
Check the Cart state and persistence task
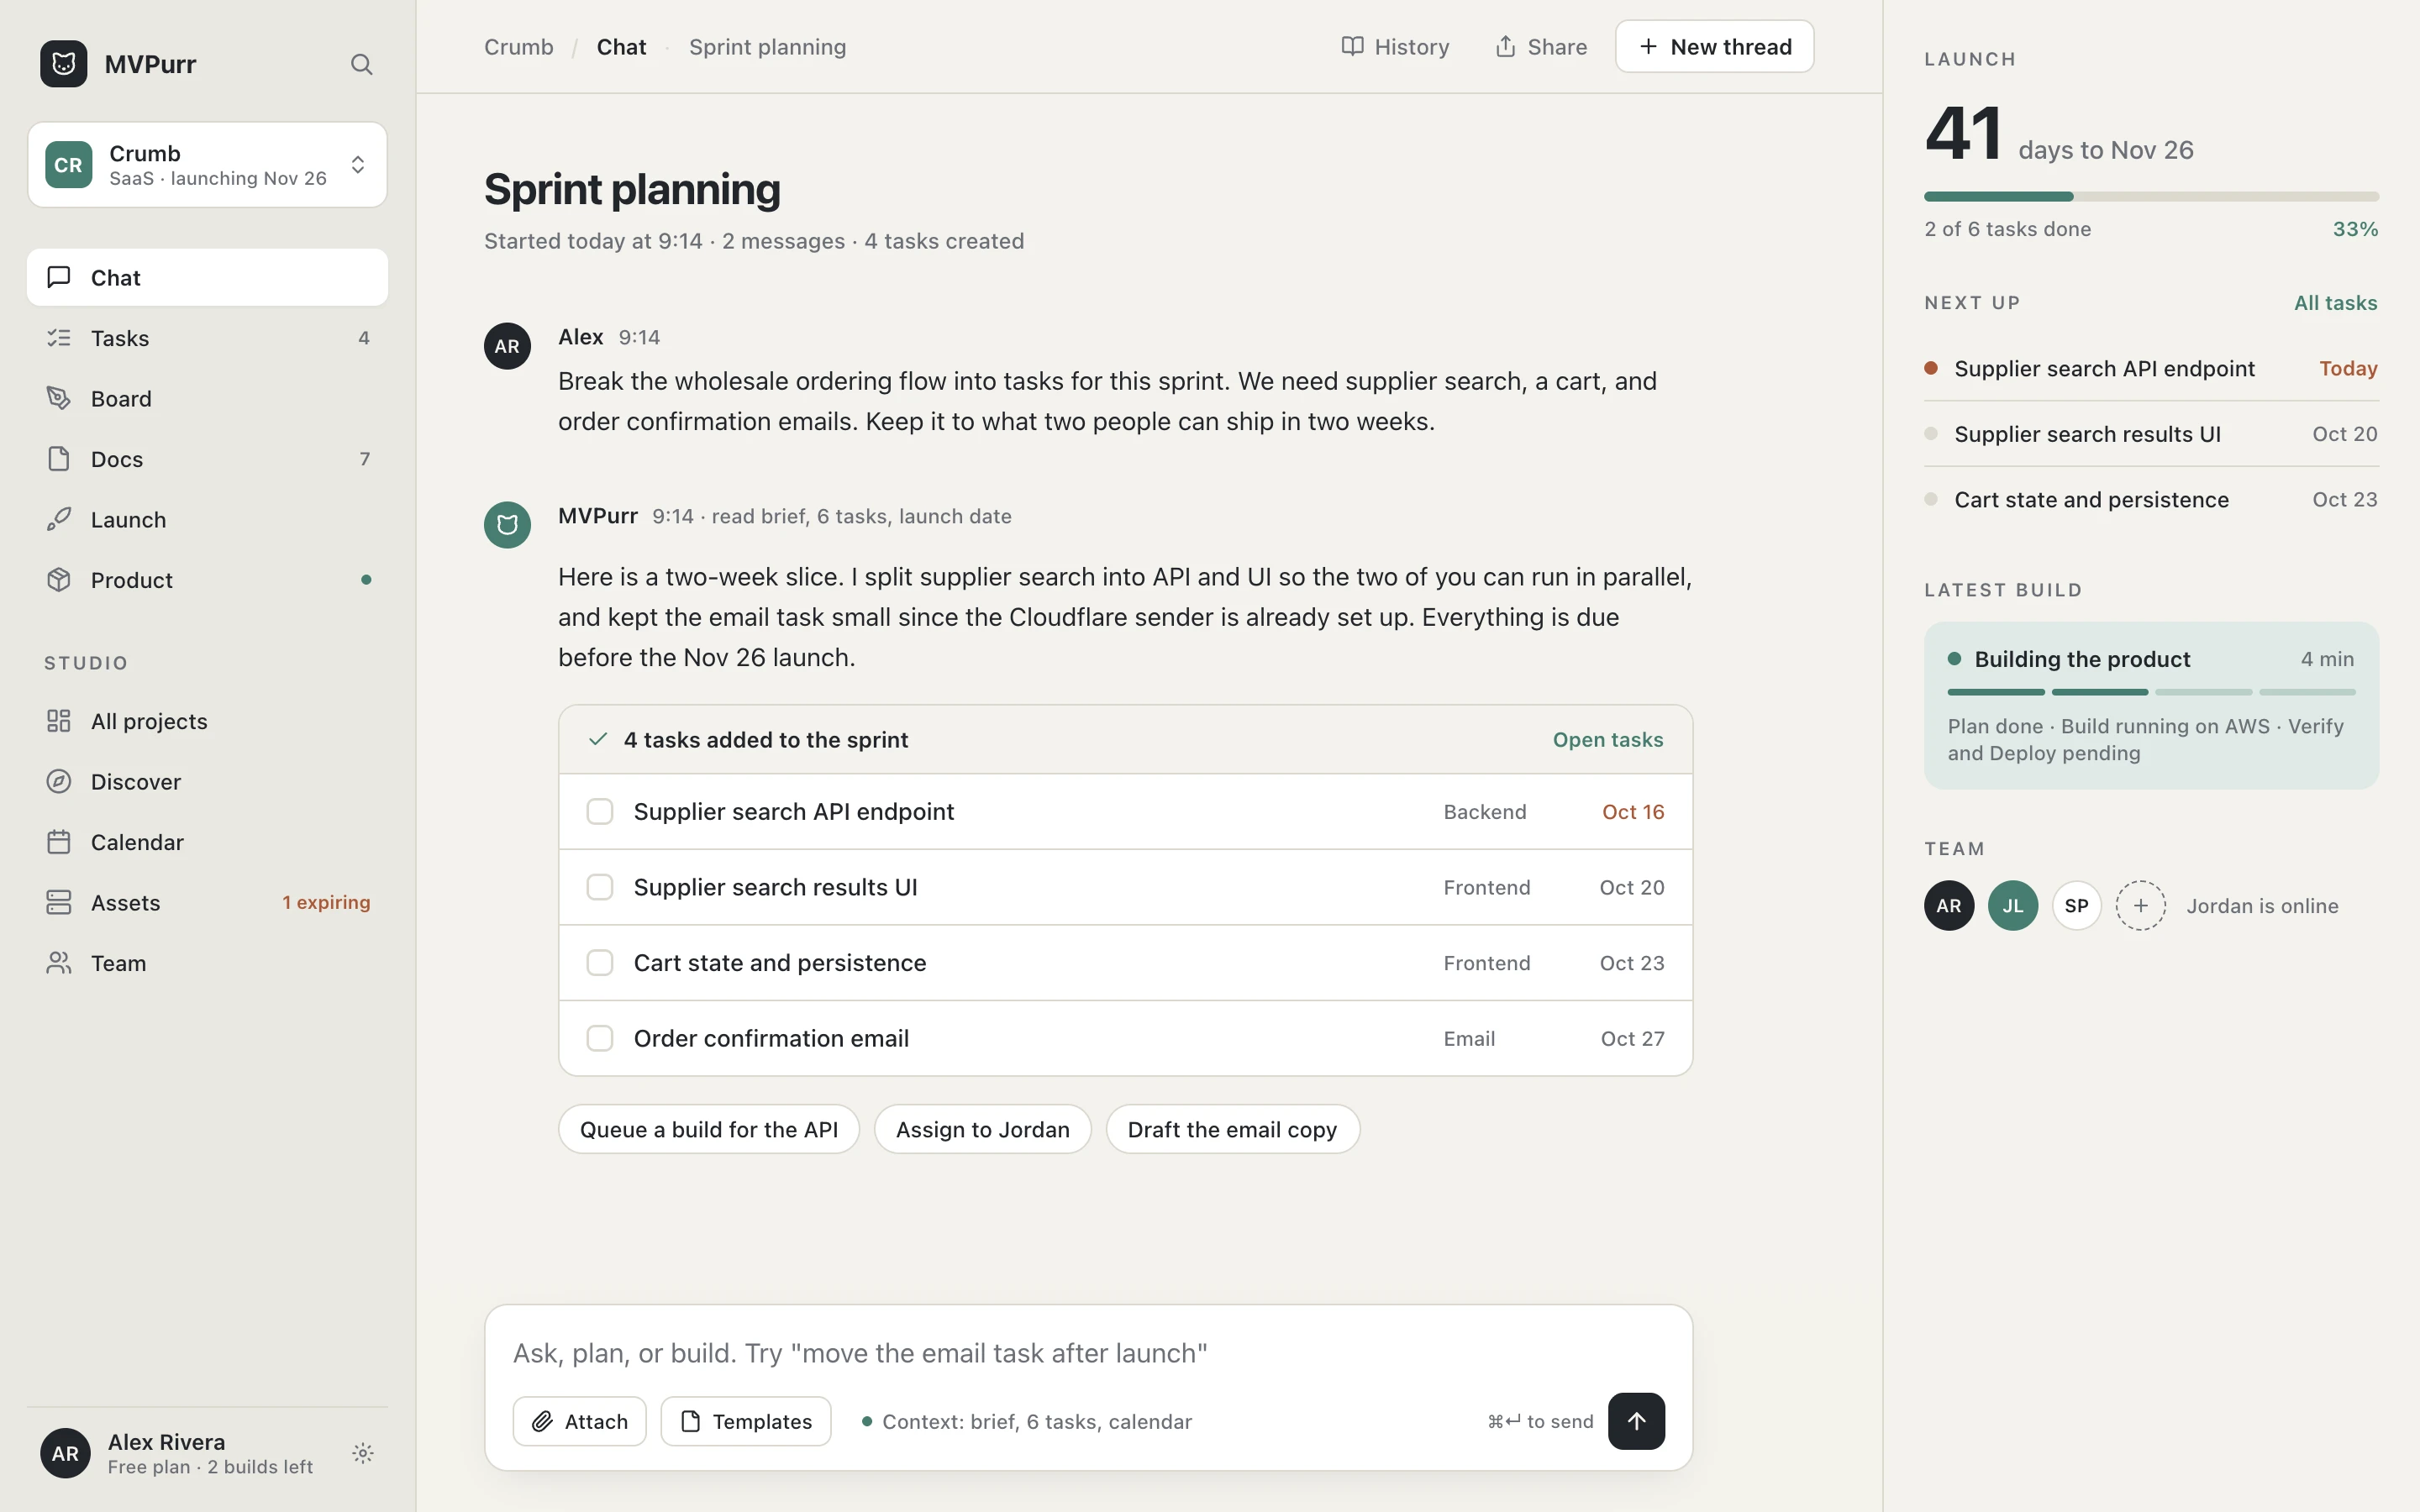[x=599, y=963]
